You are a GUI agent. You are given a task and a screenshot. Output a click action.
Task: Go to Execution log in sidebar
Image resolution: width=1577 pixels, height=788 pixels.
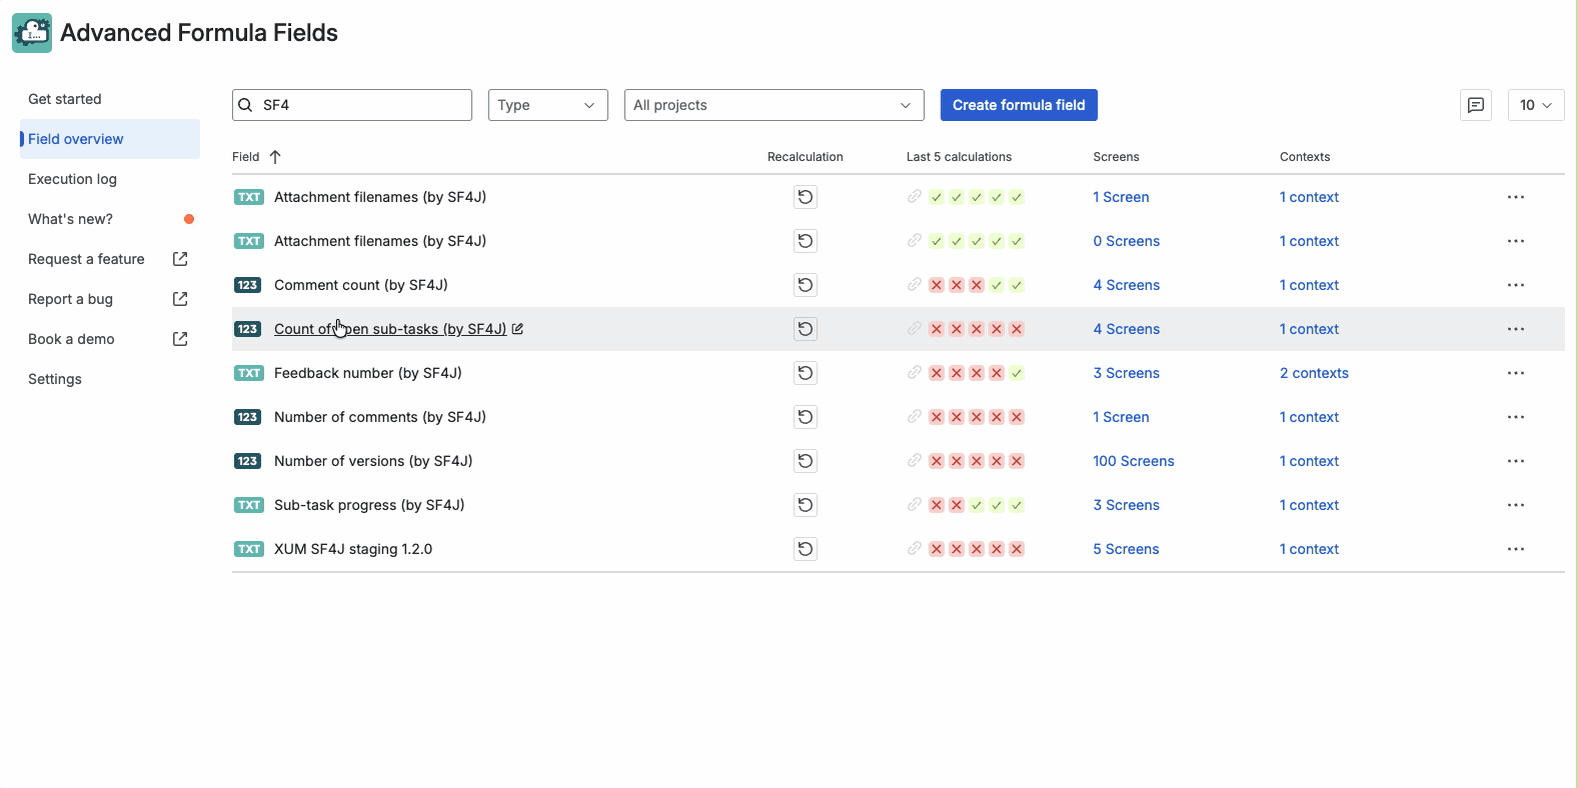coord(73,179)
